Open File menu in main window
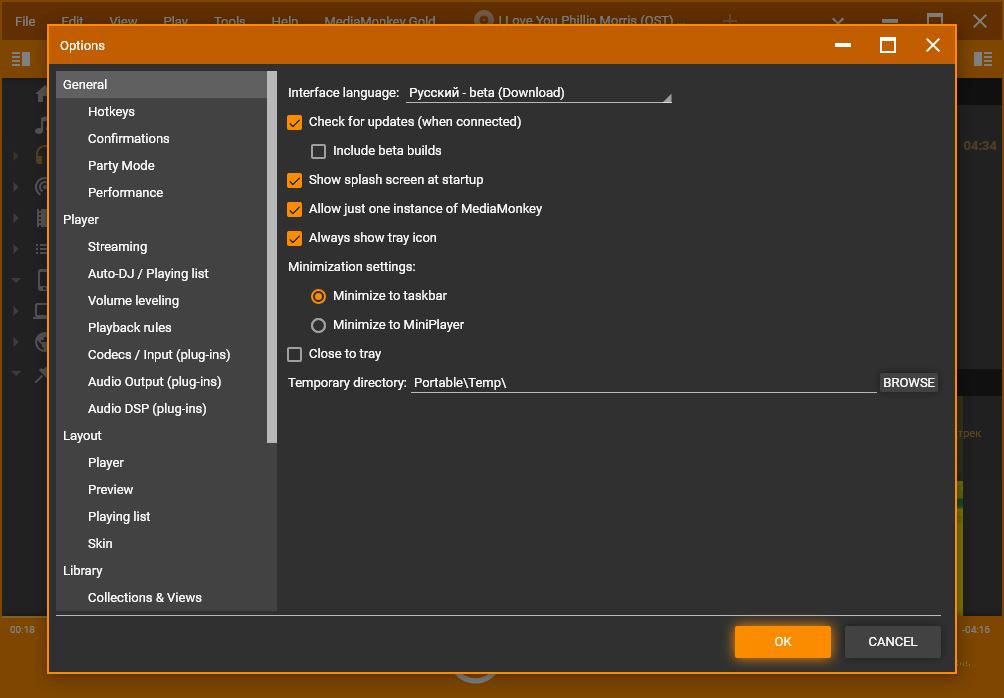Image resolution: width=1004 pixels, height=698 pixels. click(x=25, y=21)
